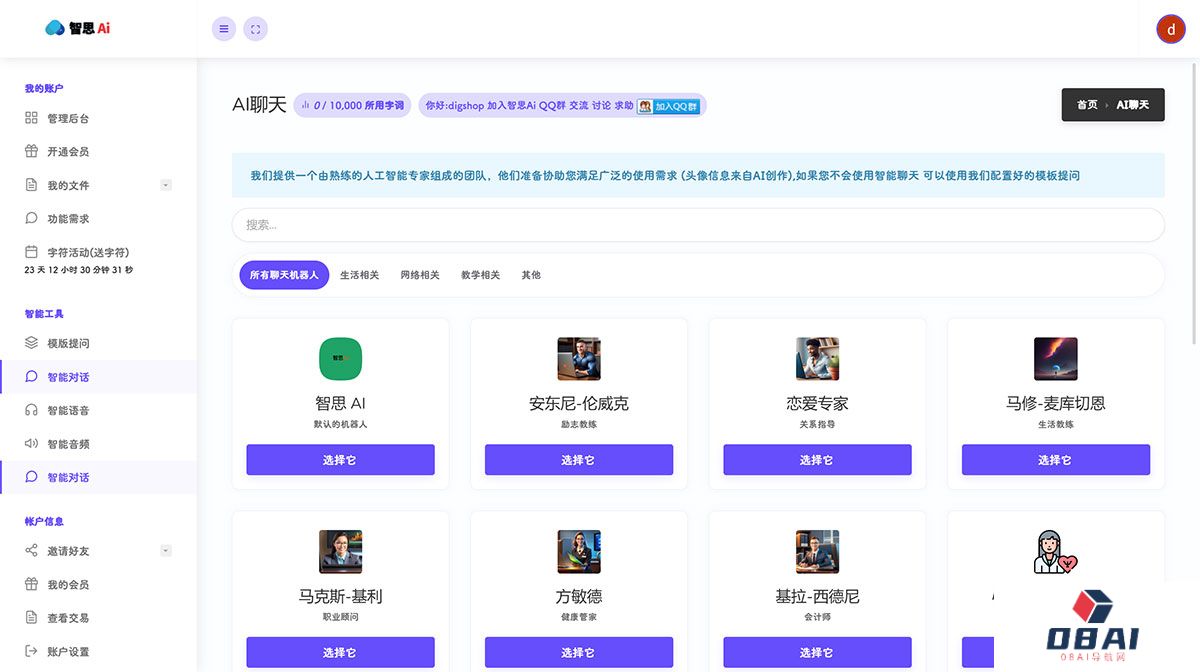The height and width of the screenshot is (672, 1200).
Task: Click the 会计师 label under 基拉-西德尼
Action: pyautogui.click(x=817, y=617)
